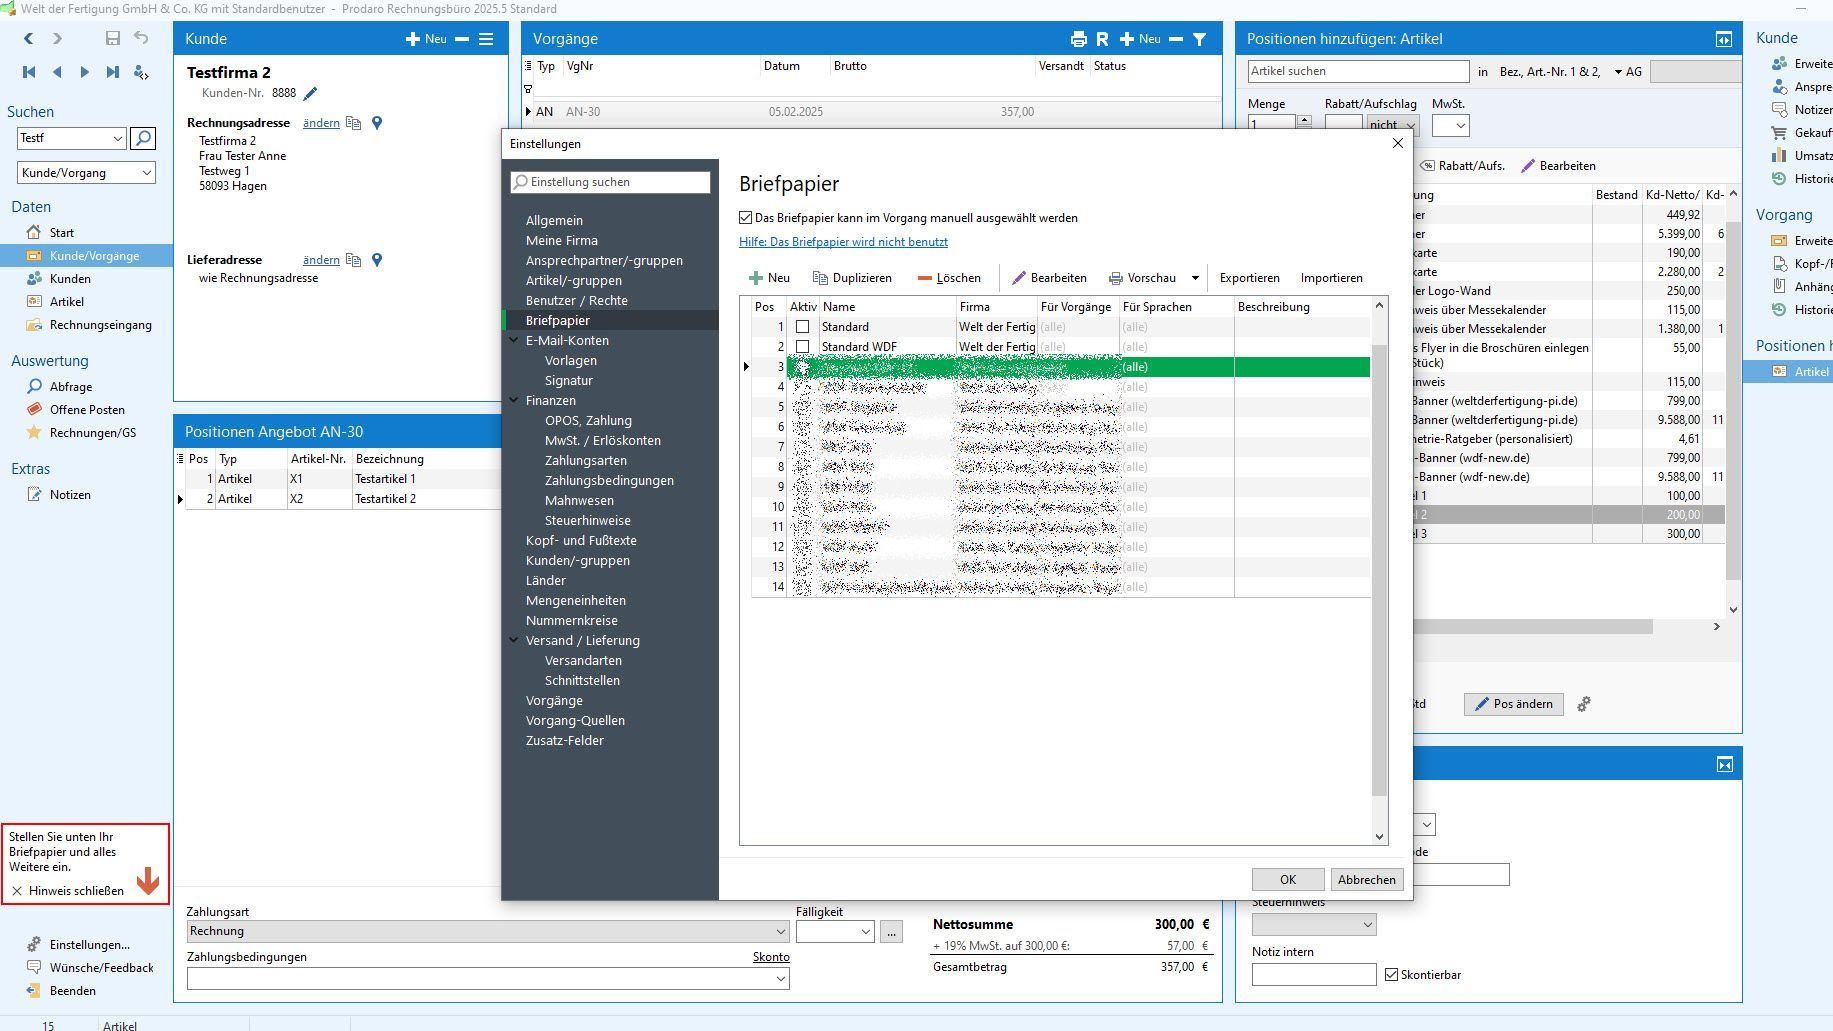Image resolution: width=1833 pixels, height=1031 pixels.
Task: Close hint via Hinweis schließen
Action: coord(68,891)
